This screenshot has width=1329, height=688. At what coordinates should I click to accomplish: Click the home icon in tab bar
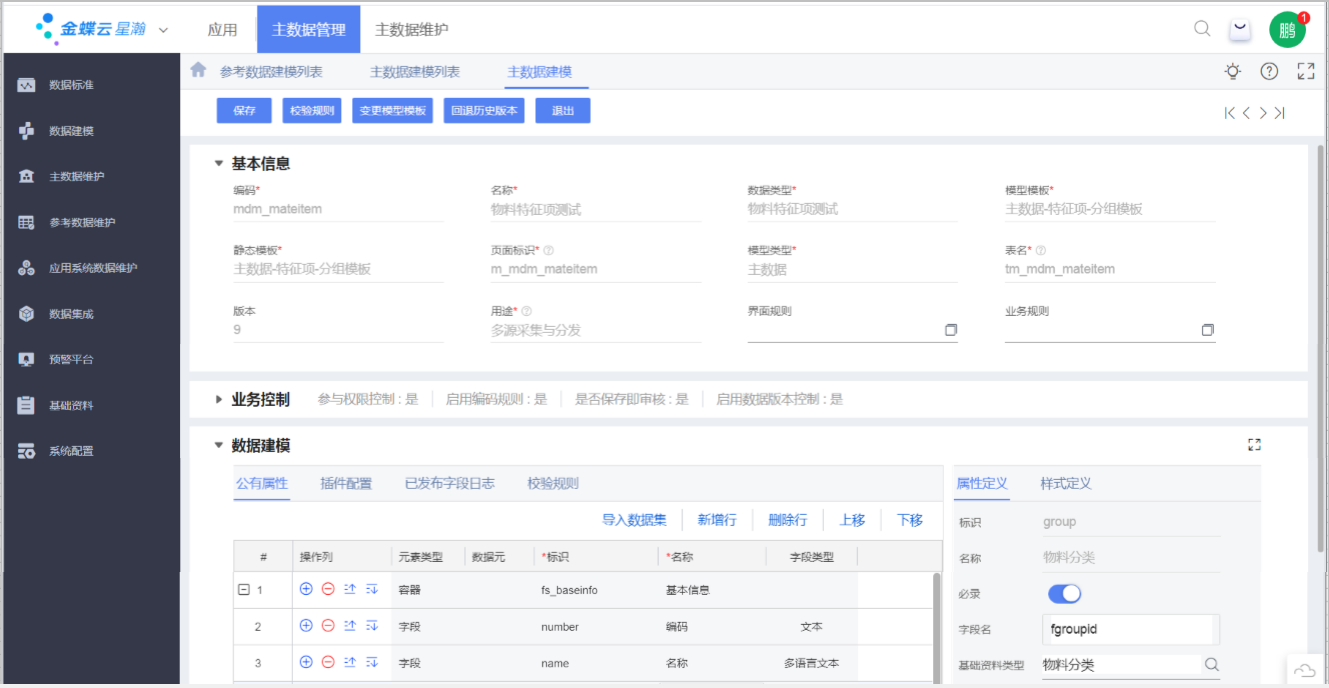point(198,70)
